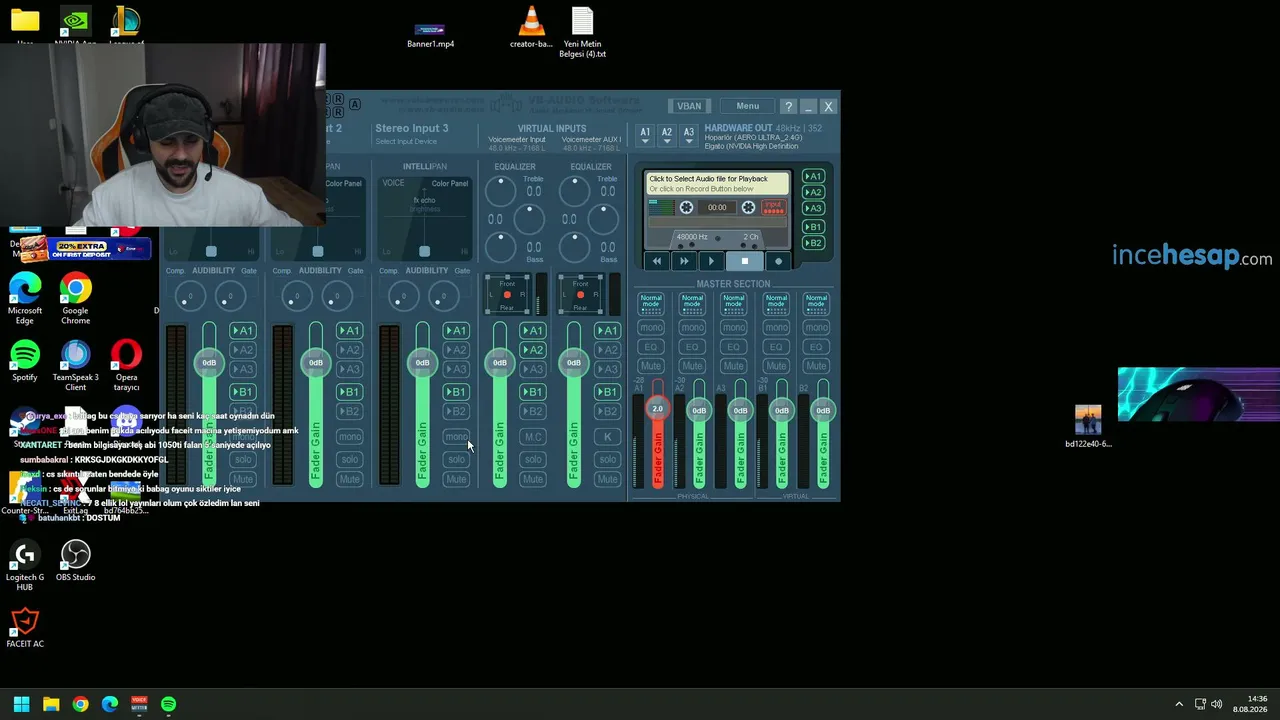Select Opera tarayıcı desktop shortcut

(x=126, y=365)
